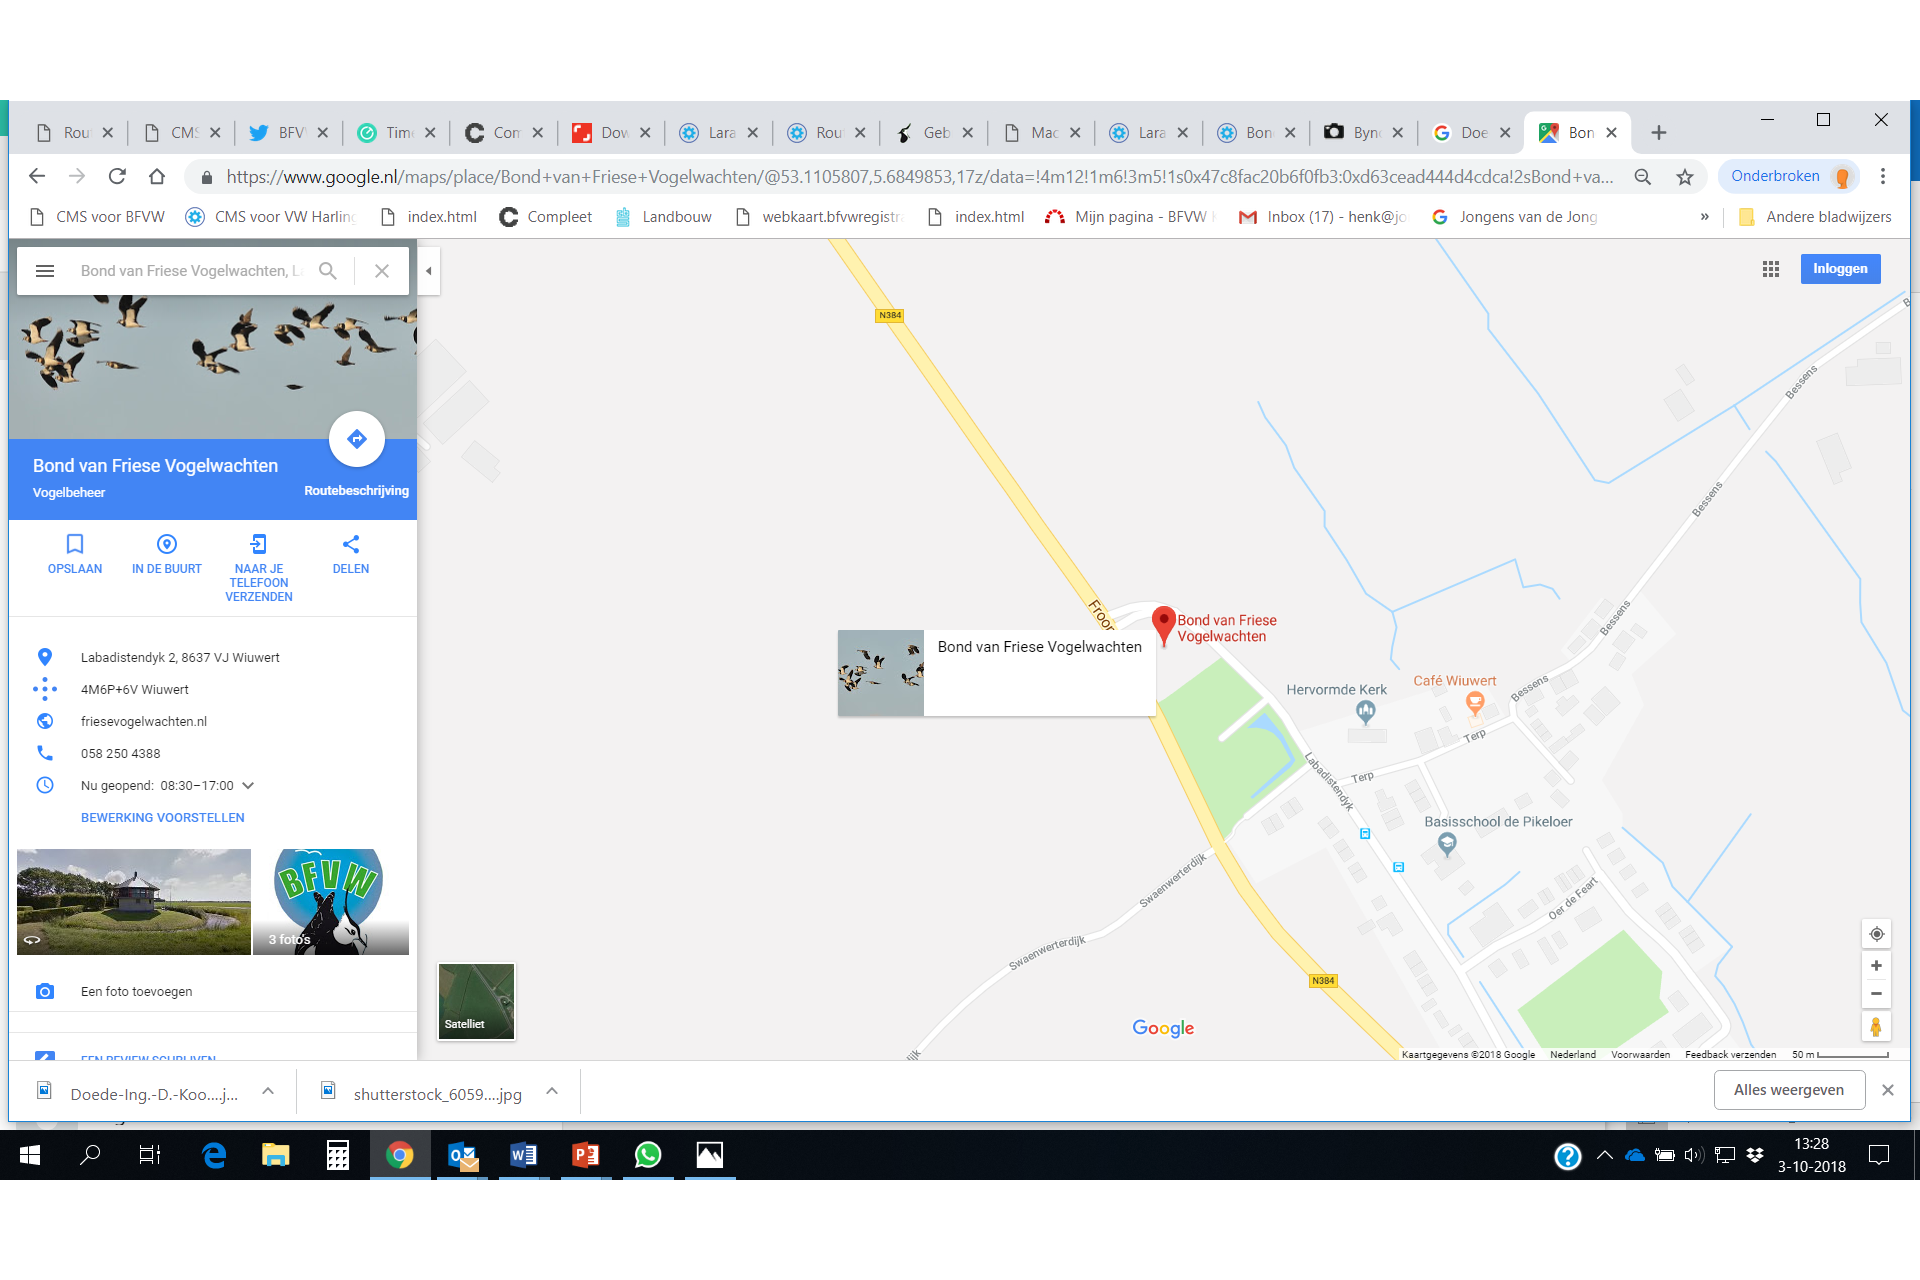Open Chrome three-dot menu
The image size is (1920, 1280).
pos(1883,177)
